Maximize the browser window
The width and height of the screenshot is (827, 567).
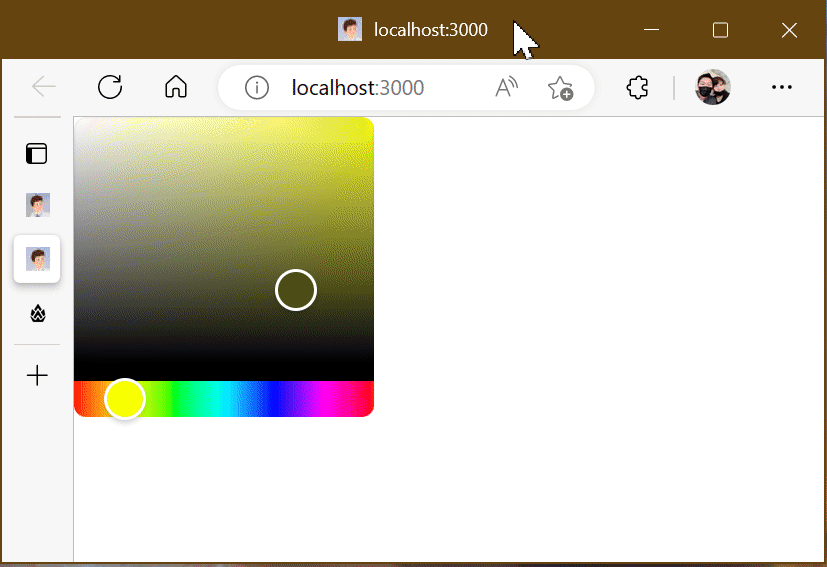pos(720,30)
